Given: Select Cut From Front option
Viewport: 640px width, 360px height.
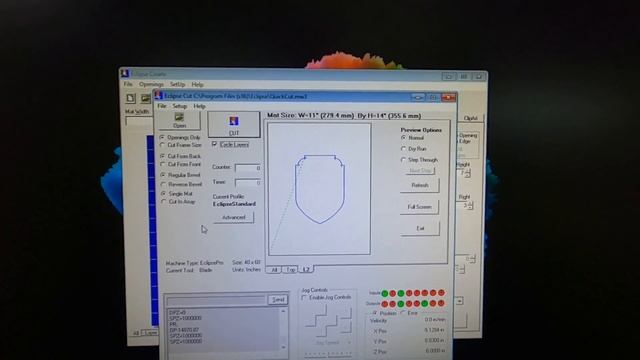Looking at the screenshot, I should [180, 164].
